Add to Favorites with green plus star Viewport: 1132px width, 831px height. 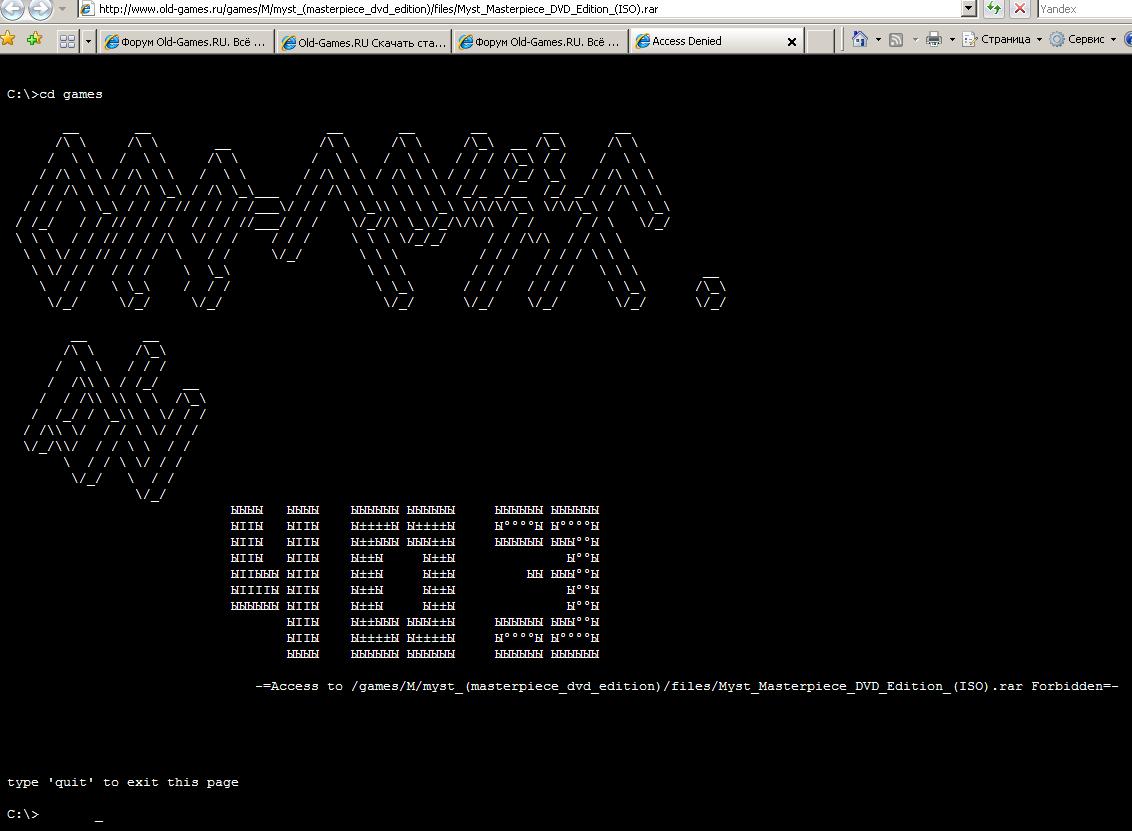click(x=34, y=39)
